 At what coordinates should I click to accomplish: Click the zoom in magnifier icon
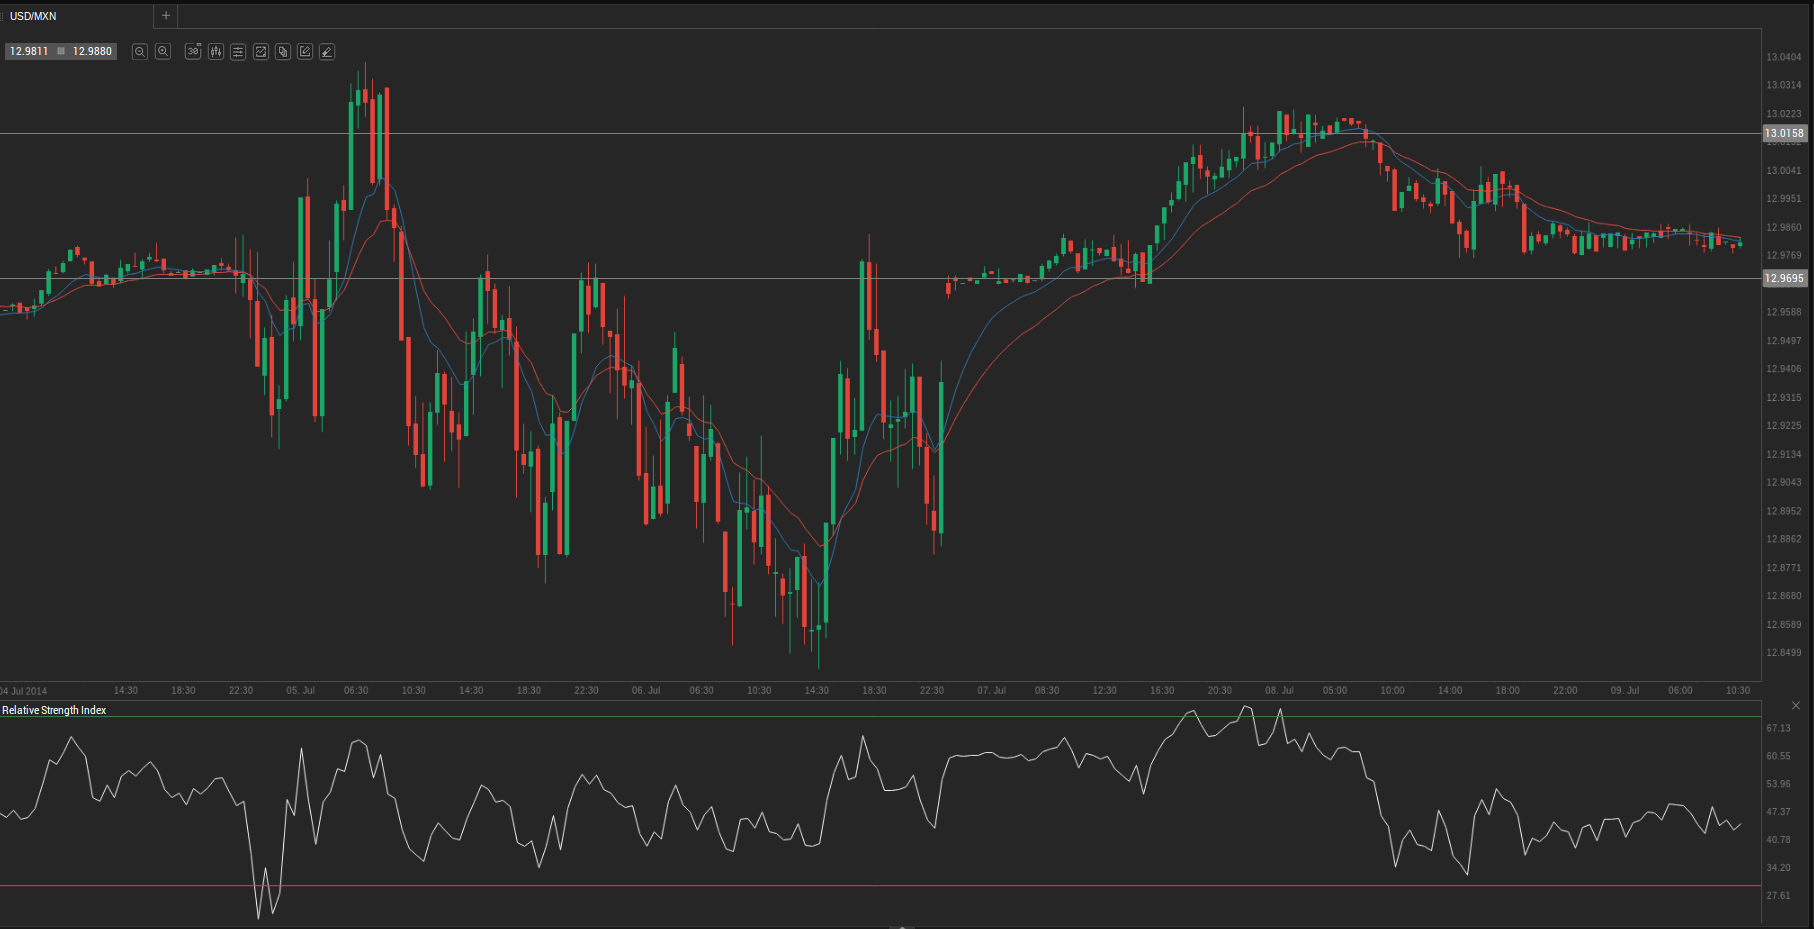pyautogui.click(x=163, y=52)
